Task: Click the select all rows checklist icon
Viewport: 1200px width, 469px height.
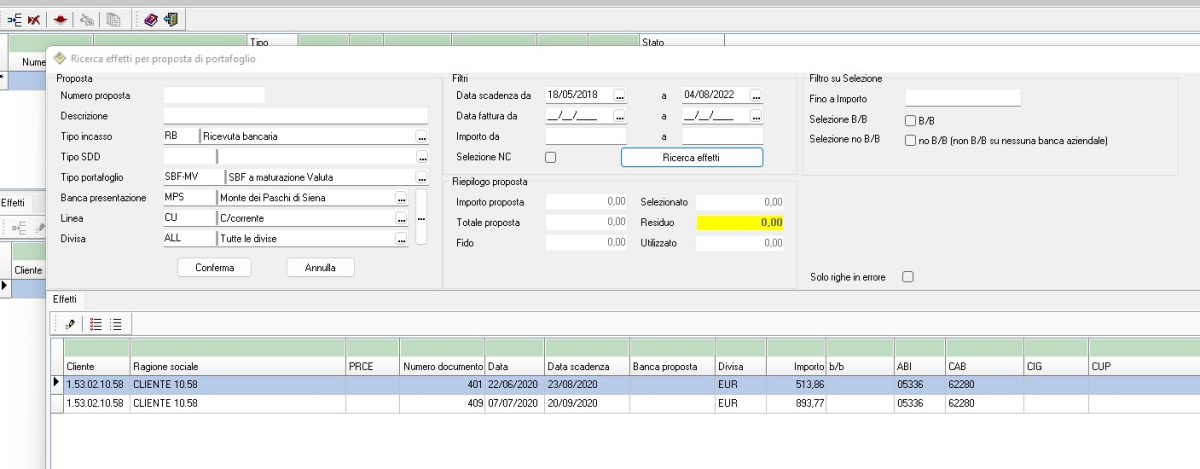Action: click(96, 324)
